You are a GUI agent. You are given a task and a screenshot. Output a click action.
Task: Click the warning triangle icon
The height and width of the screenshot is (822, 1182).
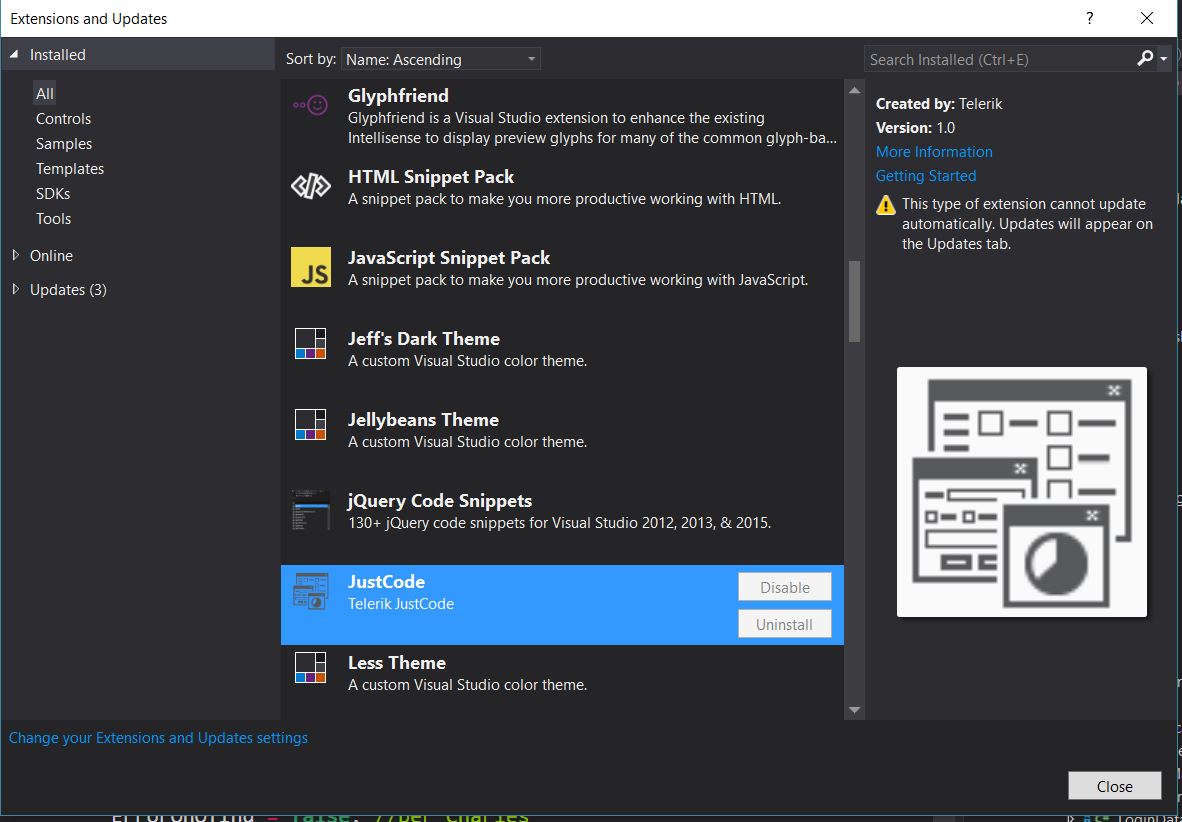(886, 205)
